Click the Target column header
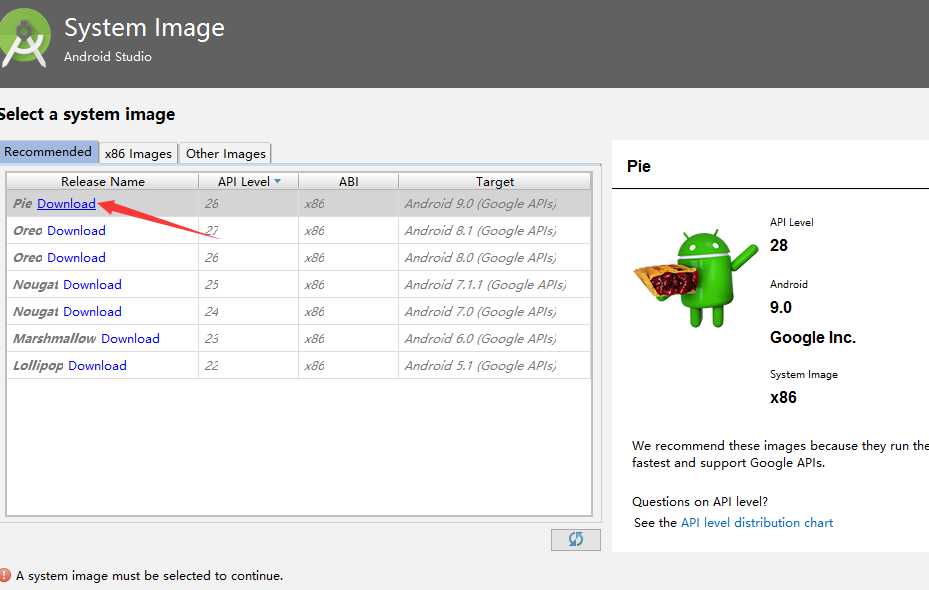 (x=495, y=181)
